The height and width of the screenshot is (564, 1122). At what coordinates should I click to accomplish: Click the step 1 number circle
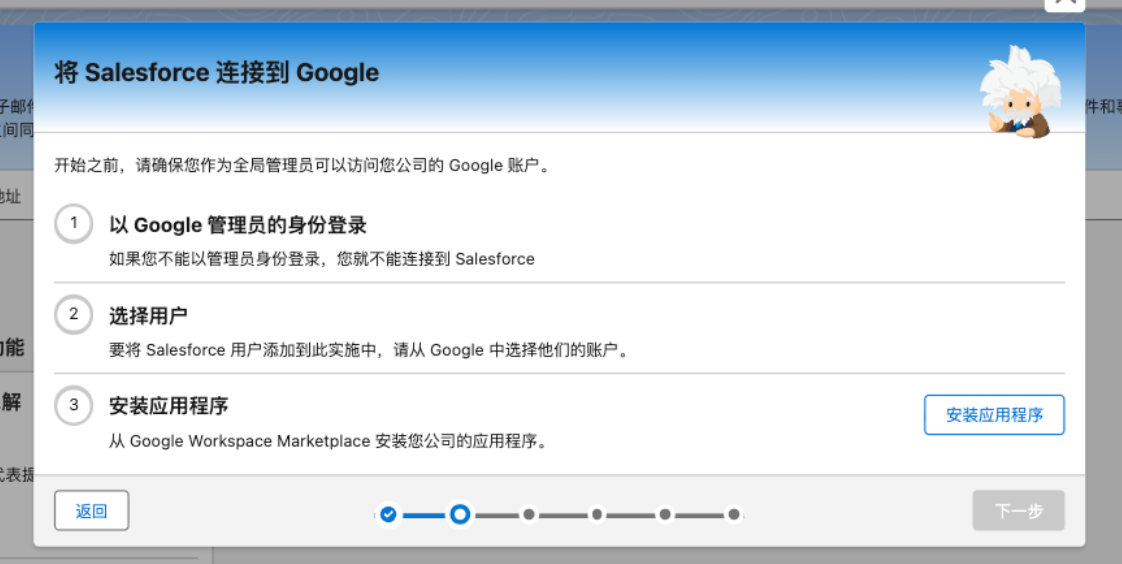(x=74, y=223)
